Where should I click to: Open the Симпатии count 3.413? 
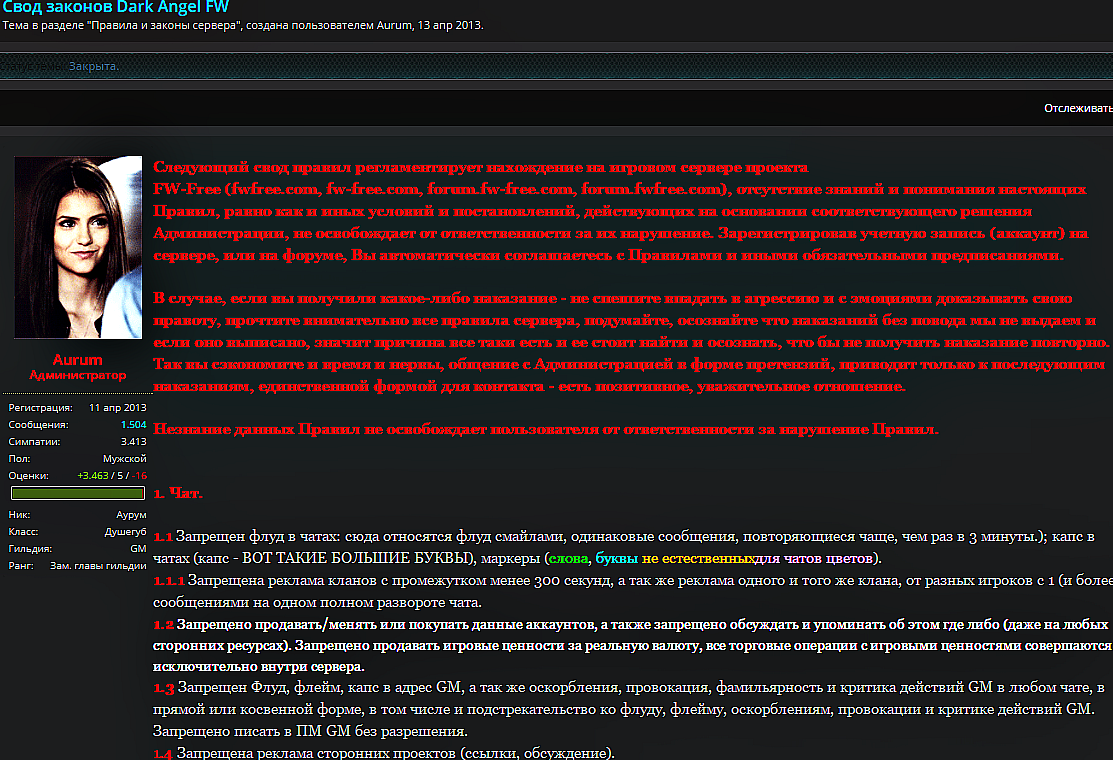pyautogui.click(x=133, y=441)
